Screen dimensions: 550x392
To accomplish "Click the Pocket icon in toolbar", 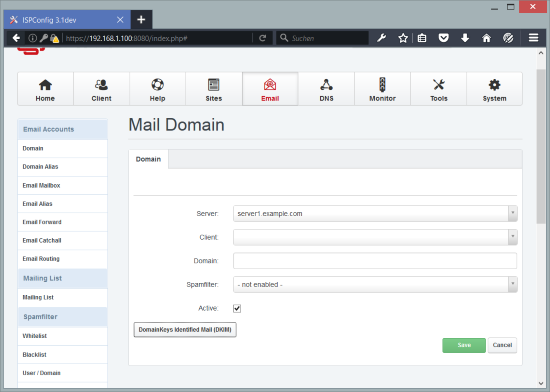I will coord(443,38).
